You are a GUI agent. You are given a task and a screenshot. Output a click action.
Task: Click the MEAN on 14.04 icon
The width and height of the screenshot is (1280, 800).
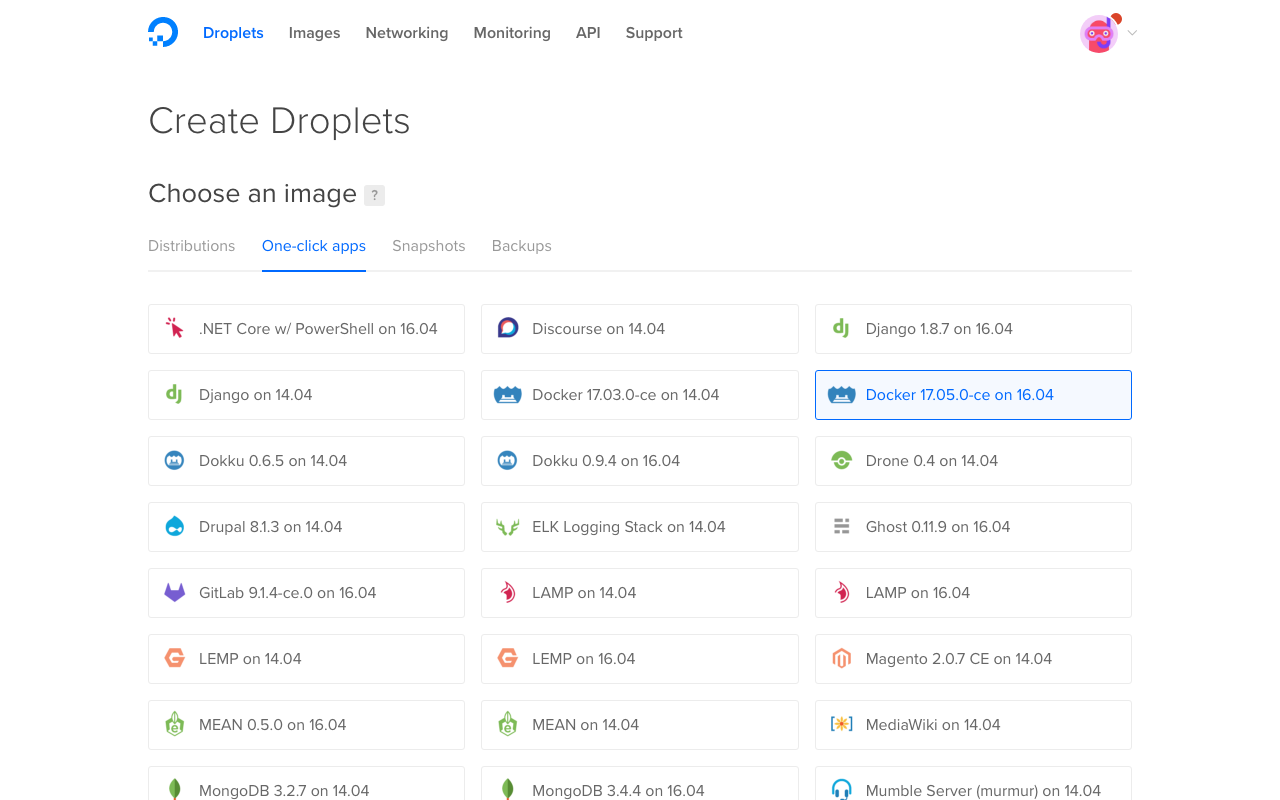click(x=508, y=724)
